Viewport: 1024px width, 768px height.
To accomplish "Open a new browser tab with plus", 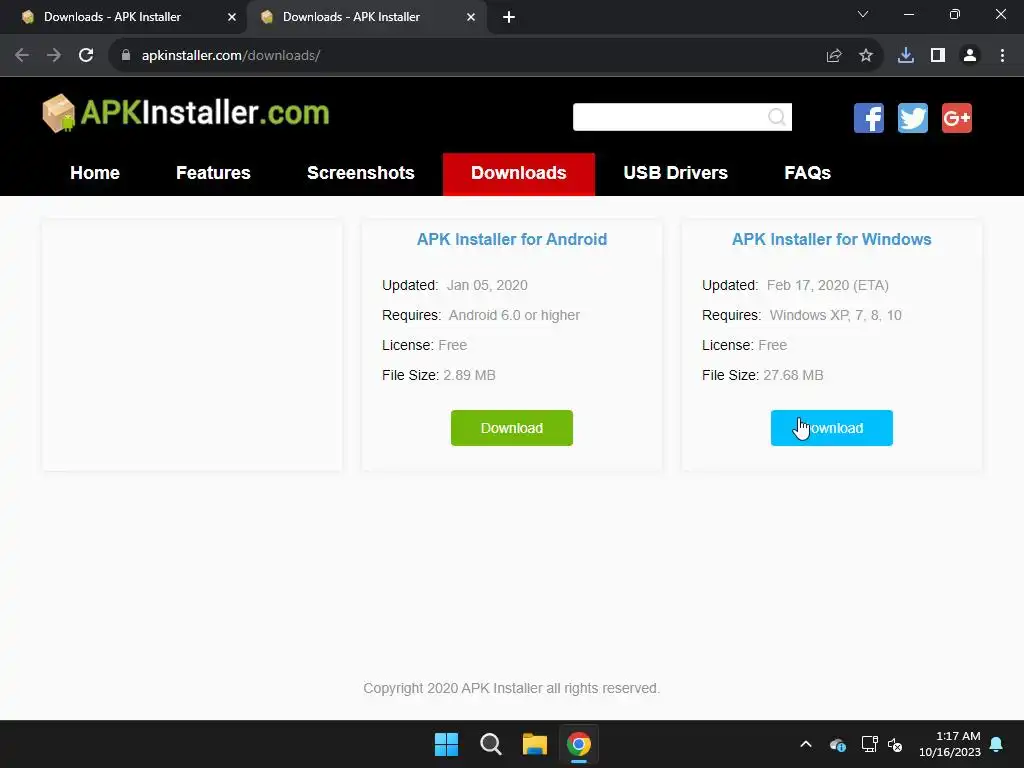I will [x=509, y=17].
